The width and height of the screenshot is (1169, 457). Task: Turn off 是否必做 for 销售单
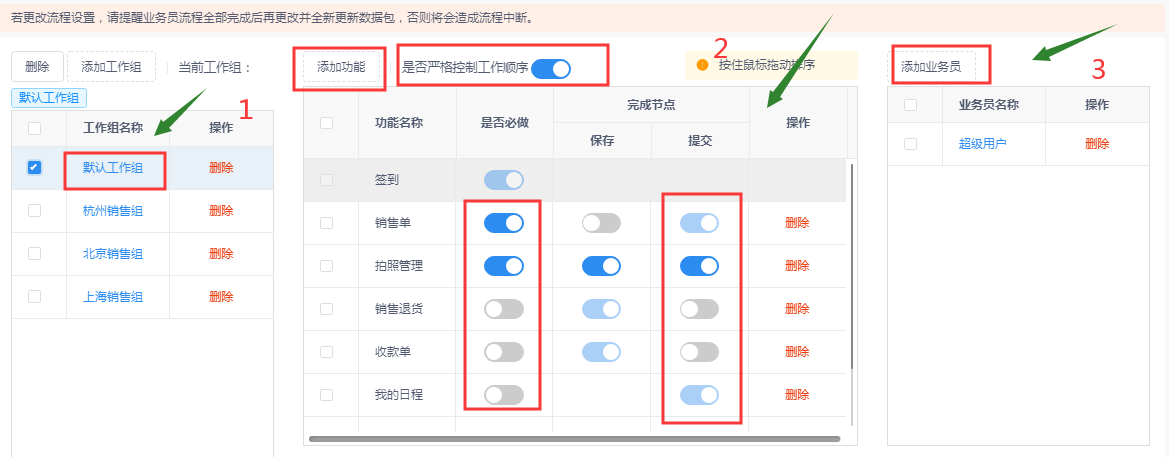click(504, 223)
